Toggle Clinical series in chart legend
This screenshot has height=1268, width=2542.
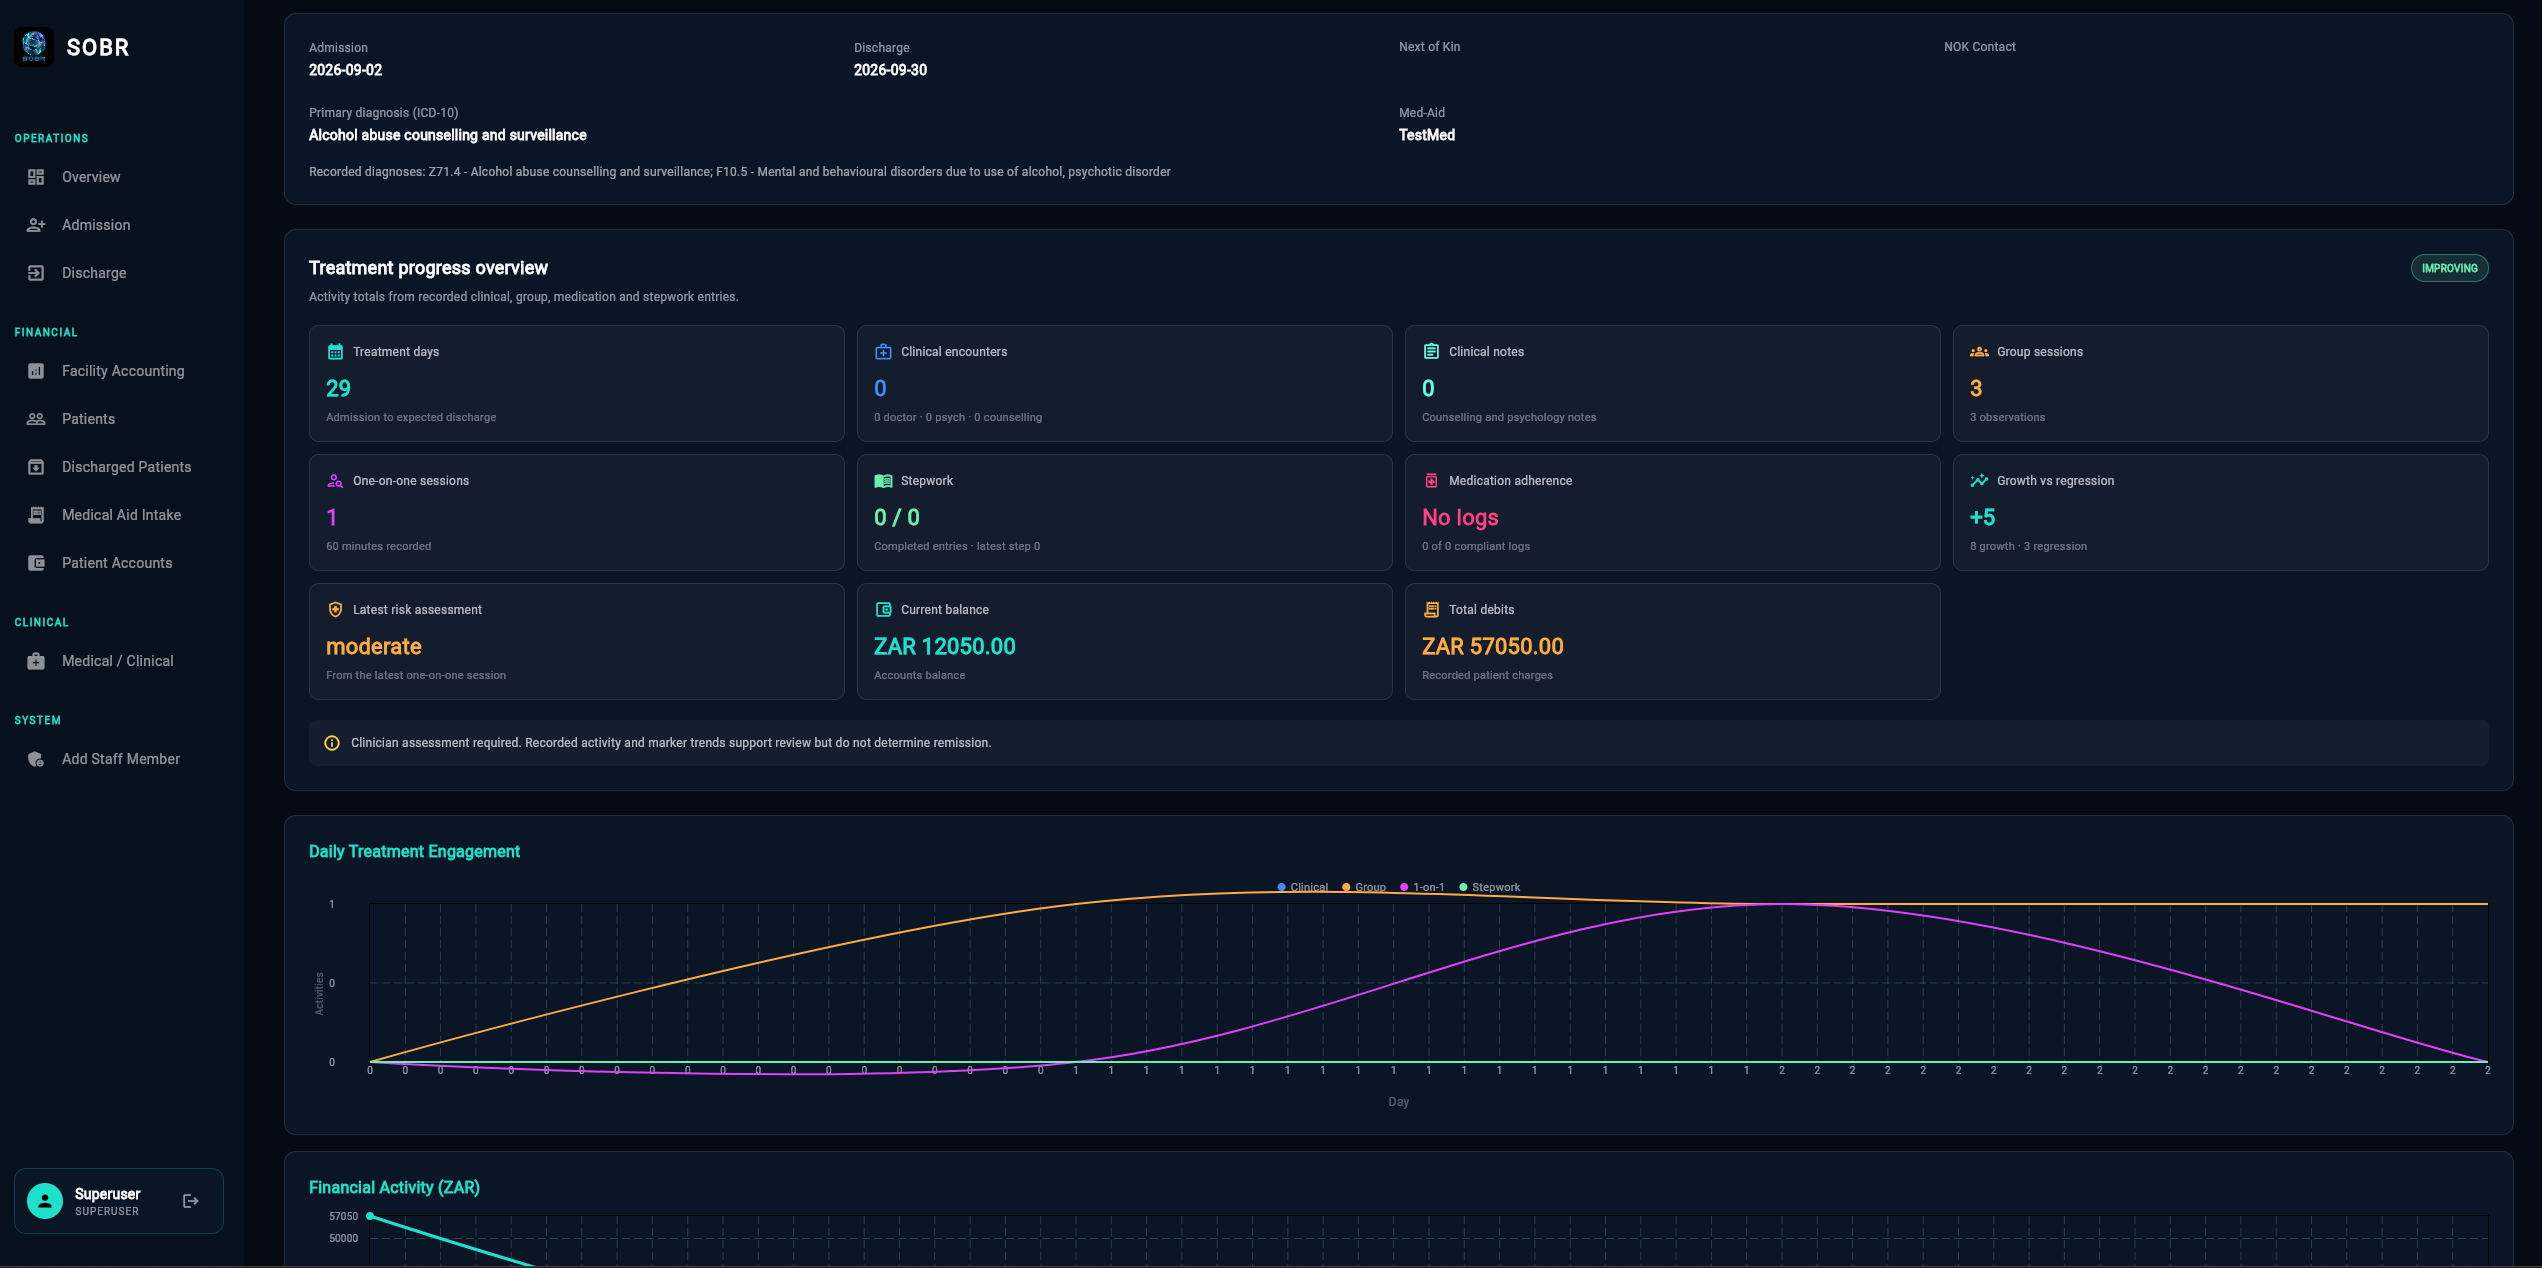pos(1302,887)
